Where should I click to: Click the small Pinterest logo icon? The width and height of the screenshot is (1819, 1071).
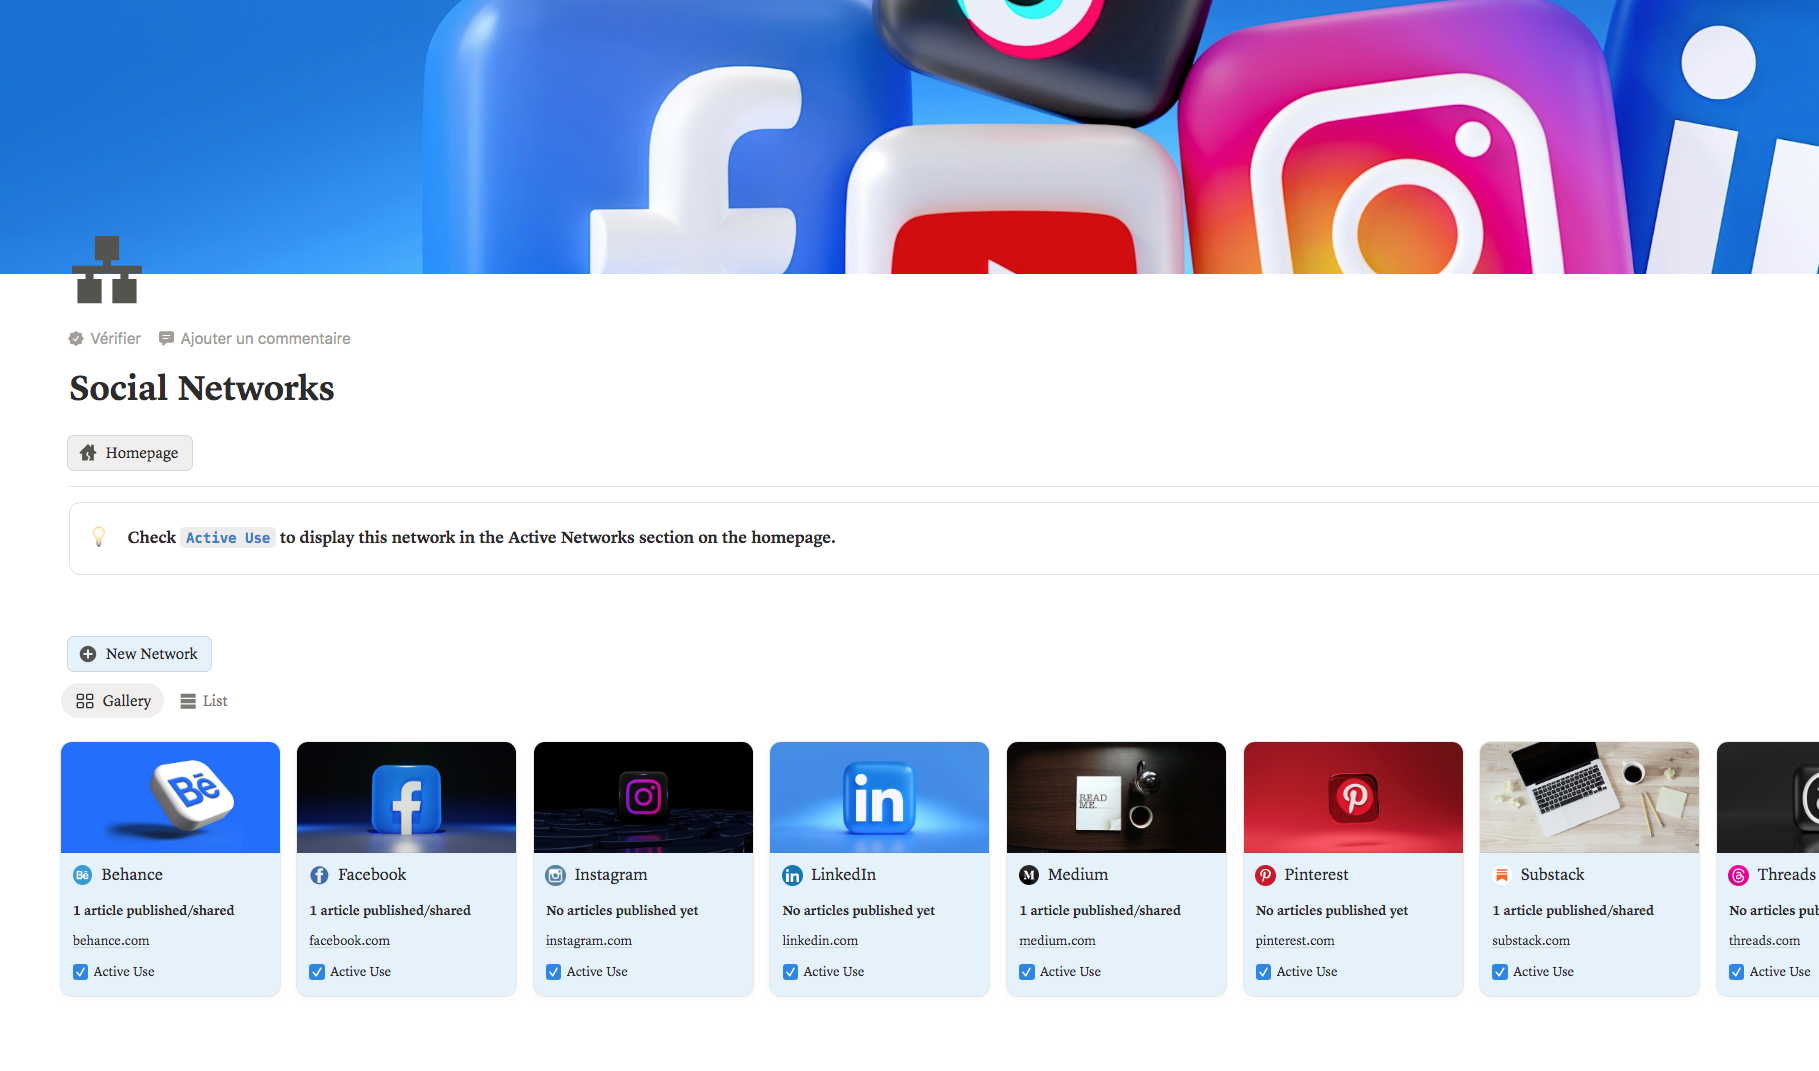coord(1266,875)
